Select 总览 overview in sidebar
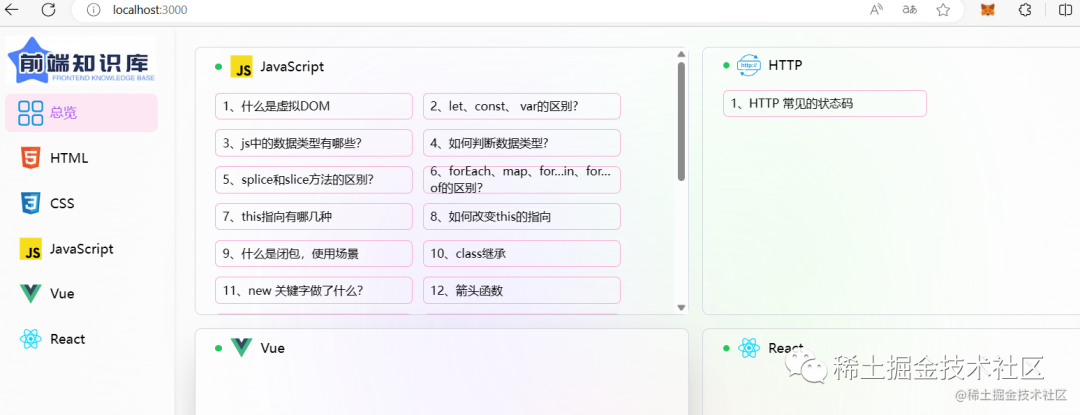 81,113
